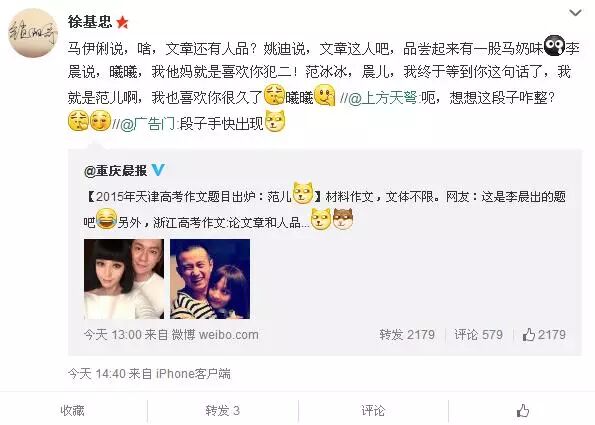Open the 徐基忠 username link

coord(90,22)
